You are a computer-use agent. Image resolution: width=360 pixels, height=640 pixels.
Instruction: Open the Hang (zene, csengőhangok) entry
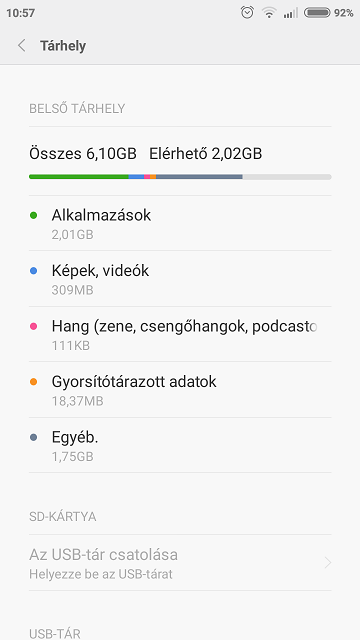[180, 334]
